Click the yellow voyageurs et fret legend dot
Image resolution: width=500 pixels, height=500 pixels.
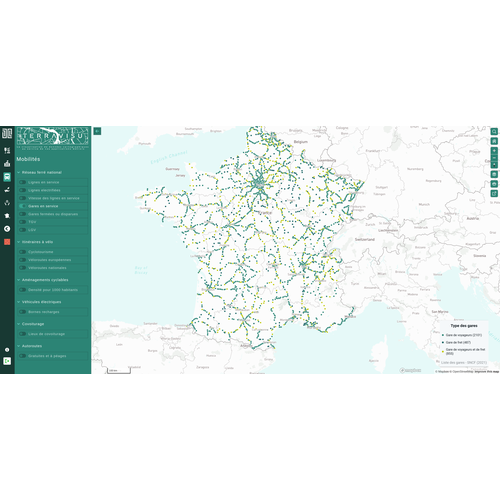click(443, 351)
